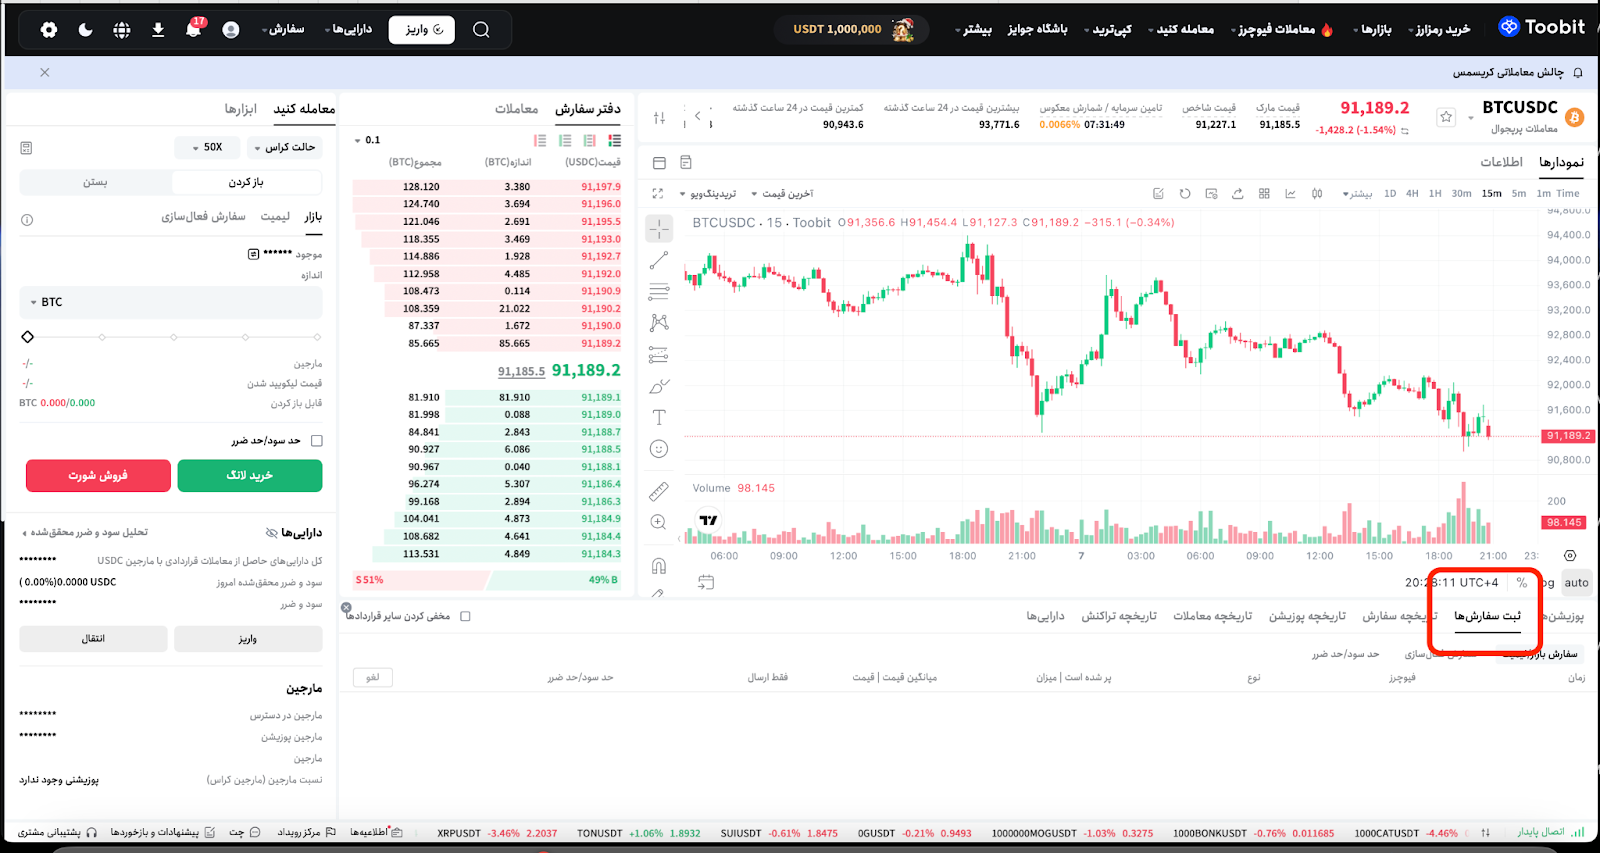The height and width of the screenshot is (853, 1600).
Task: Toggle the percent scale on chart
Action: pyautogui.click(x=1522, y=583)
